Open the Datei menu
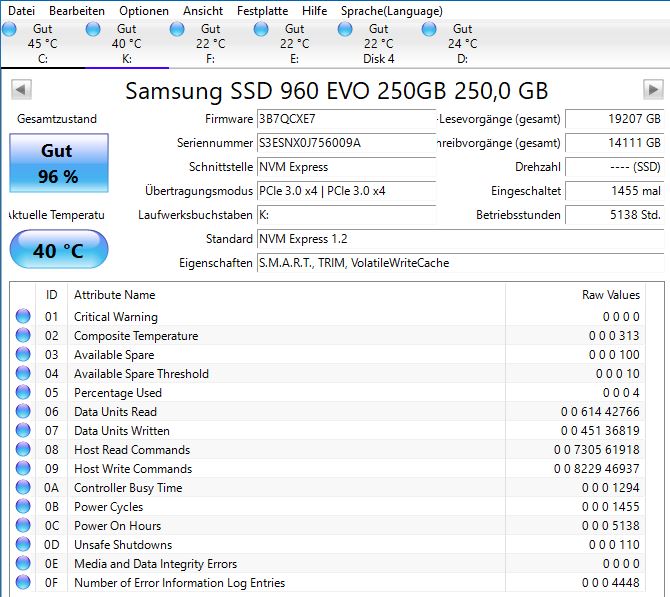Image resolution: width=670 pixels, height=597 pixels. click(x=21, y=11)
